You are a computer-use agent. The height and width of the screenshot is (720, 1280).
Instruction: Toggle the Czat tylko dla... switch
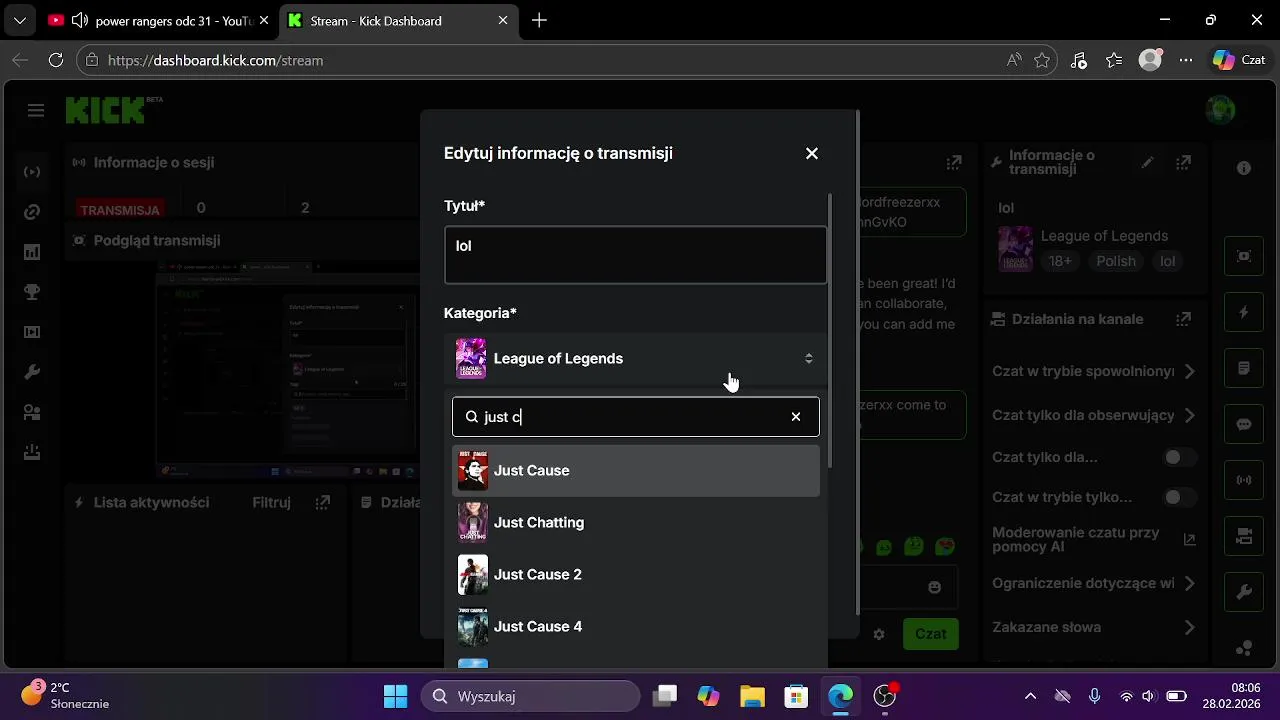click(x=1180, y=457)
